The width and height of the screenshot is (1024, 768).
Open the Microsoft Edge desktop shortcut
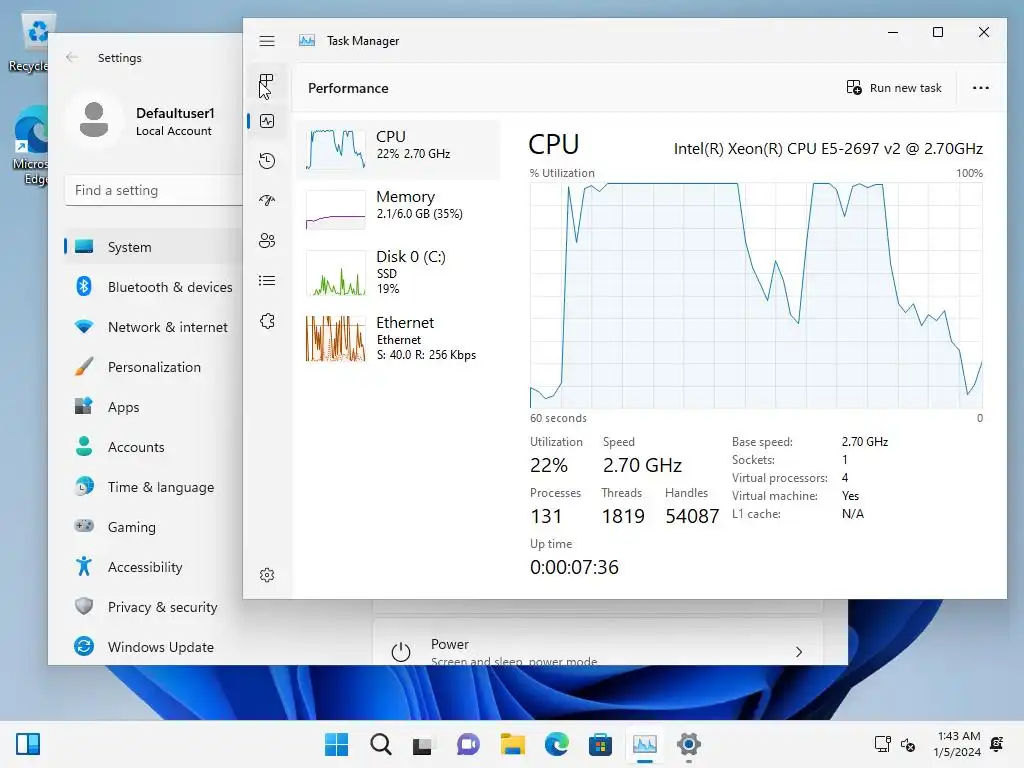(31, 147)
